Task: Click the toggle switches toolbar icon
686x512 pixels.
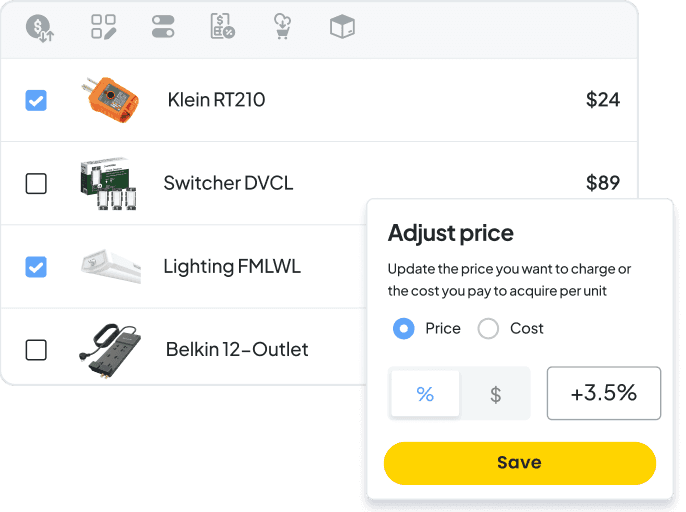Action: tap(163, 27)
